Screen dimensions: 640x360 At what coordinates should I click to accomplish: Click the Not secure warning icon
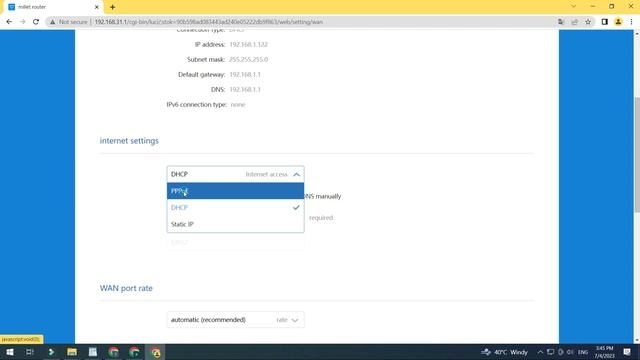click(x=52, y=22)
